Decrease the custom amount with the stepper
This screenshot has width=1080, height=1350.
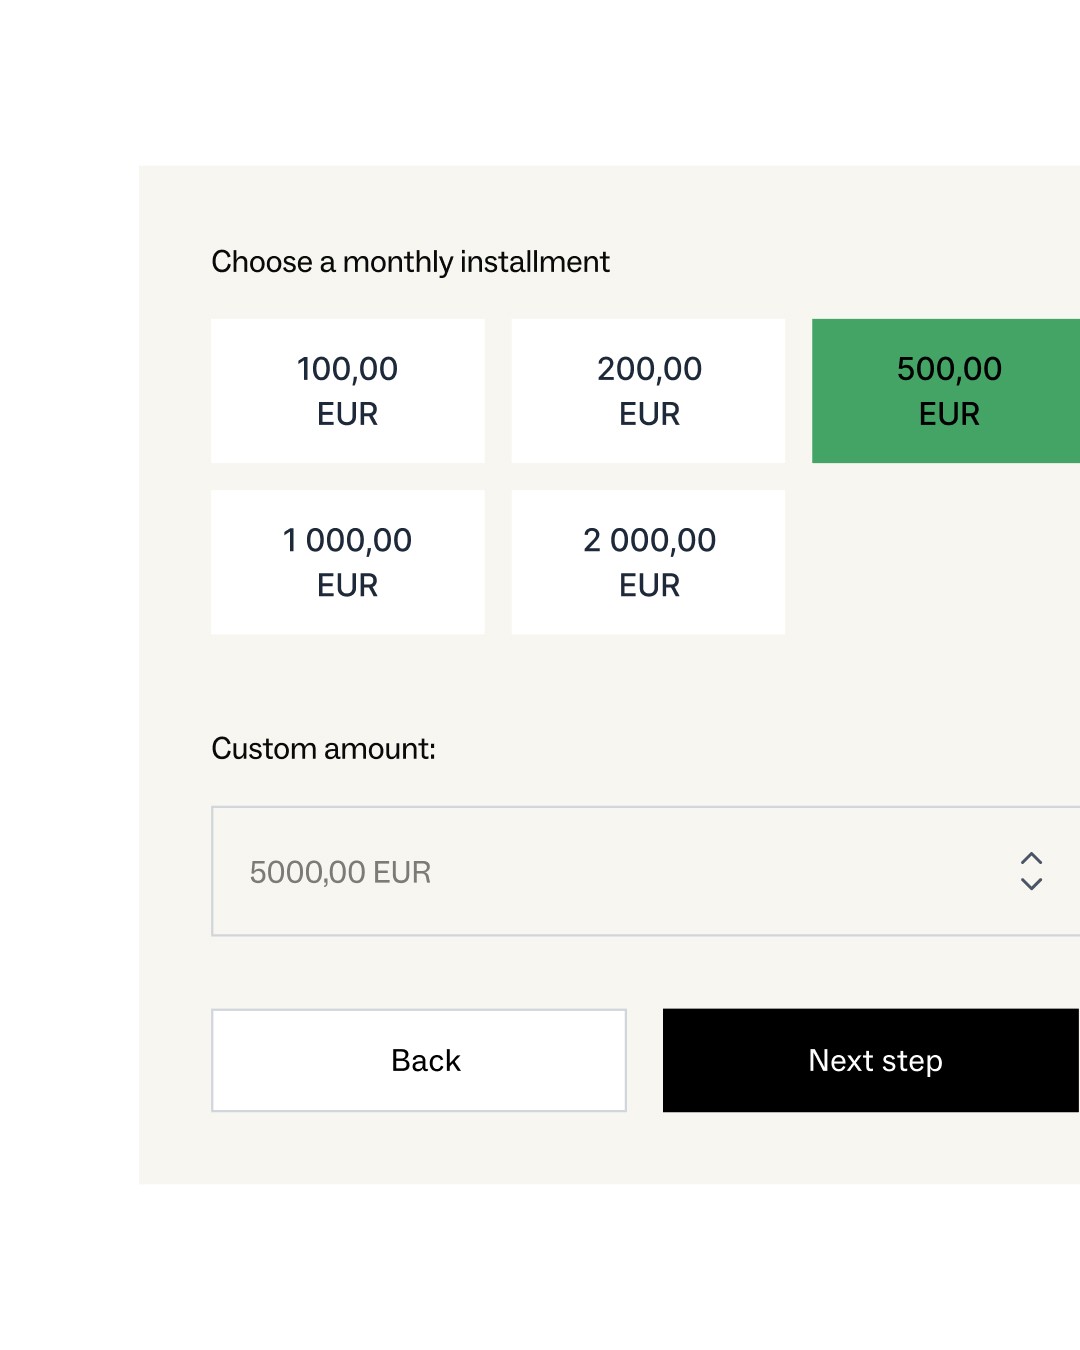point(1031,884)
